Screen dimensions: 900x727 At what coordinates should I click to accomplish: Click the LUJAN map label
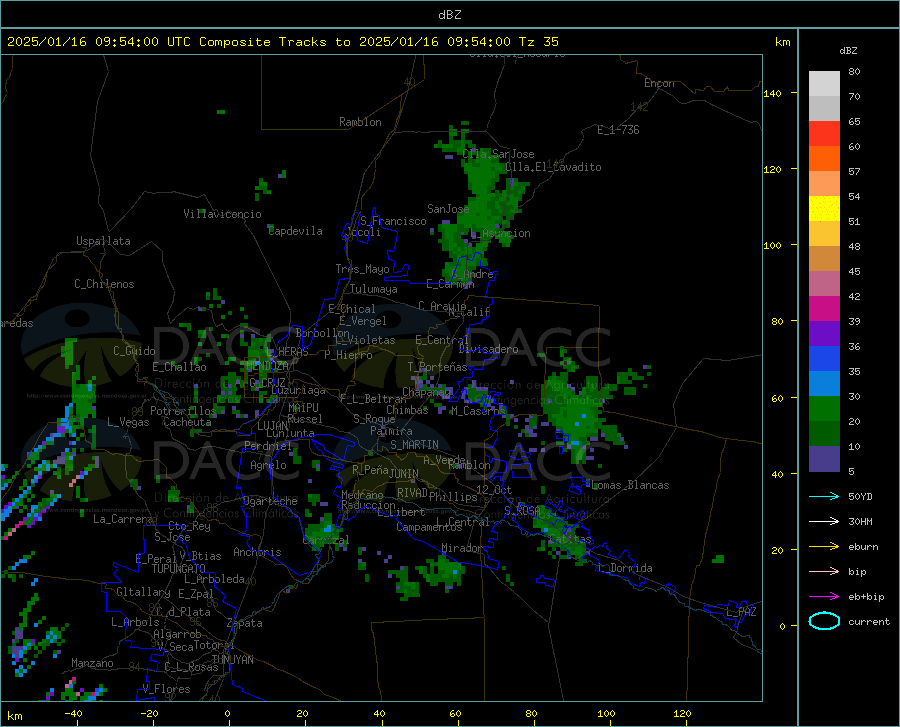coord(272,426)
